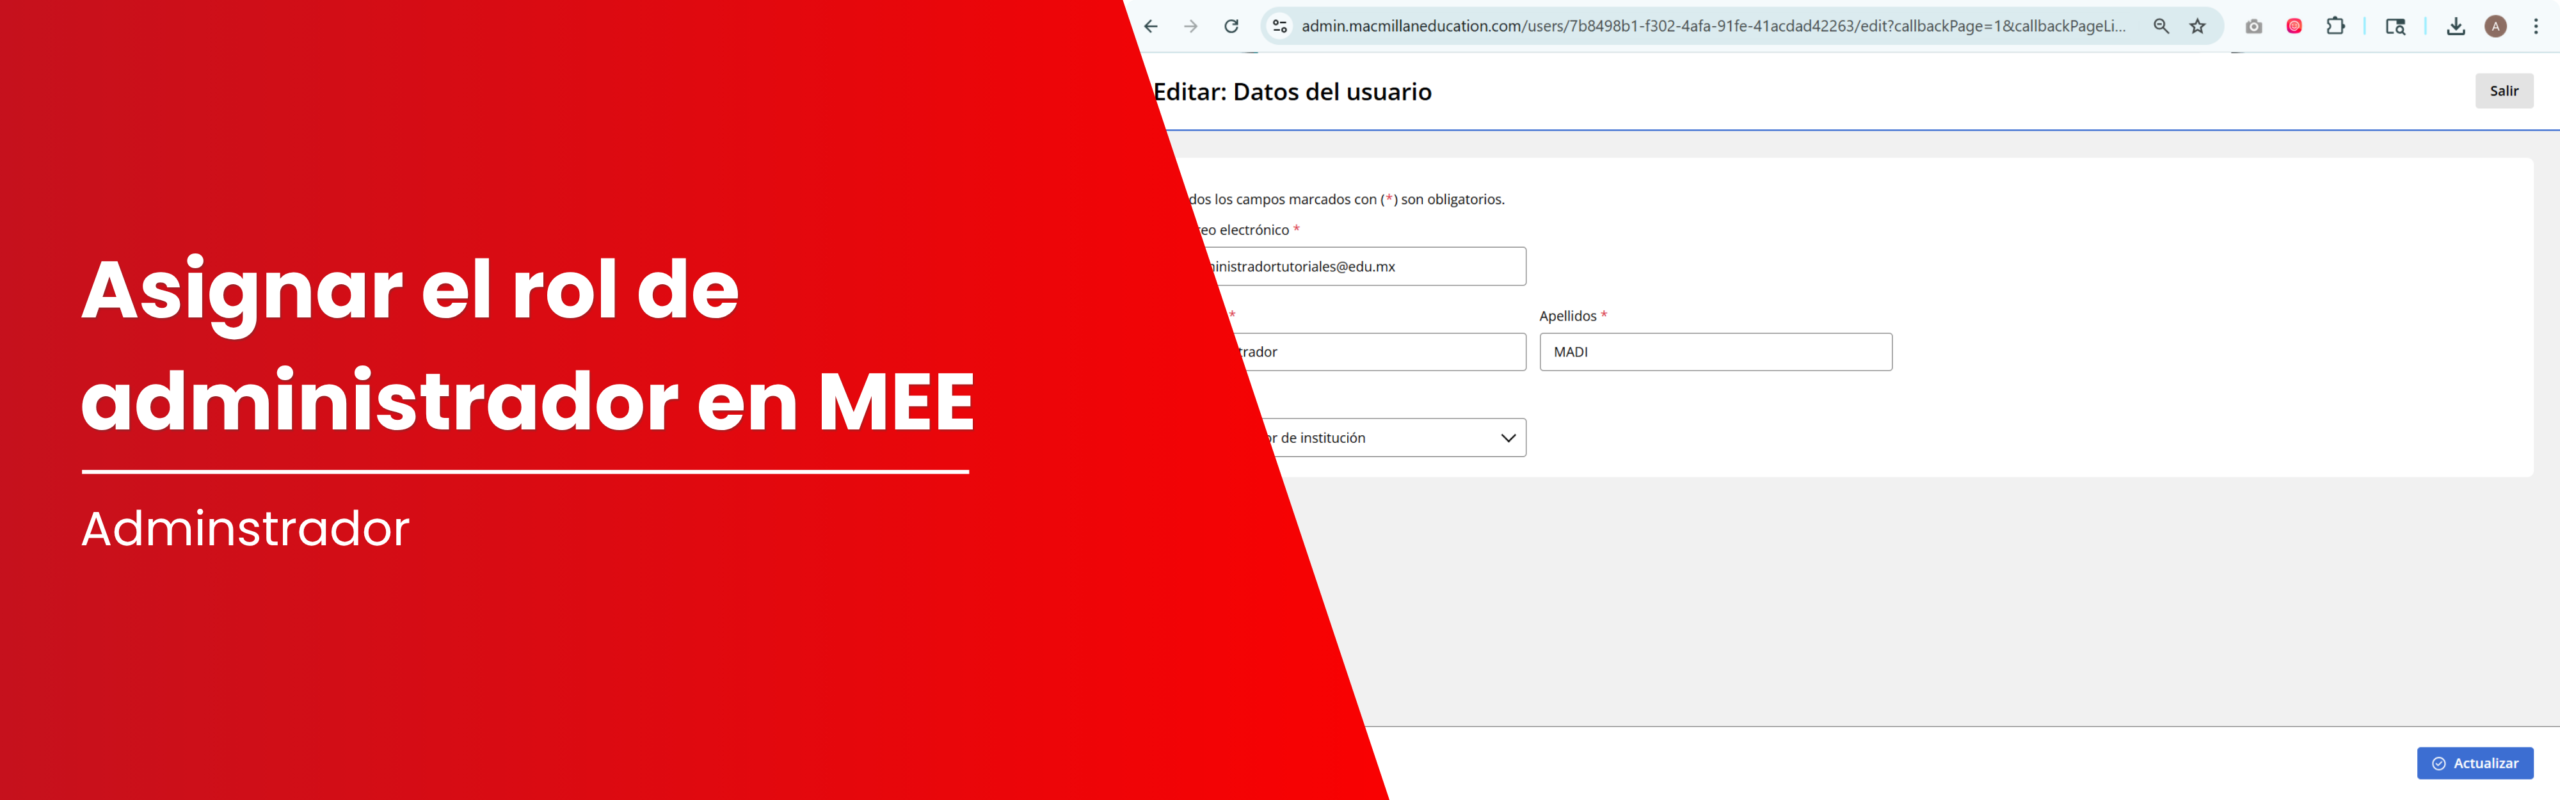Image resolution: width=2560 pixels, height=800 pixels.
Task: View site information icon in address bar
Action: [x=1279, y=27]
